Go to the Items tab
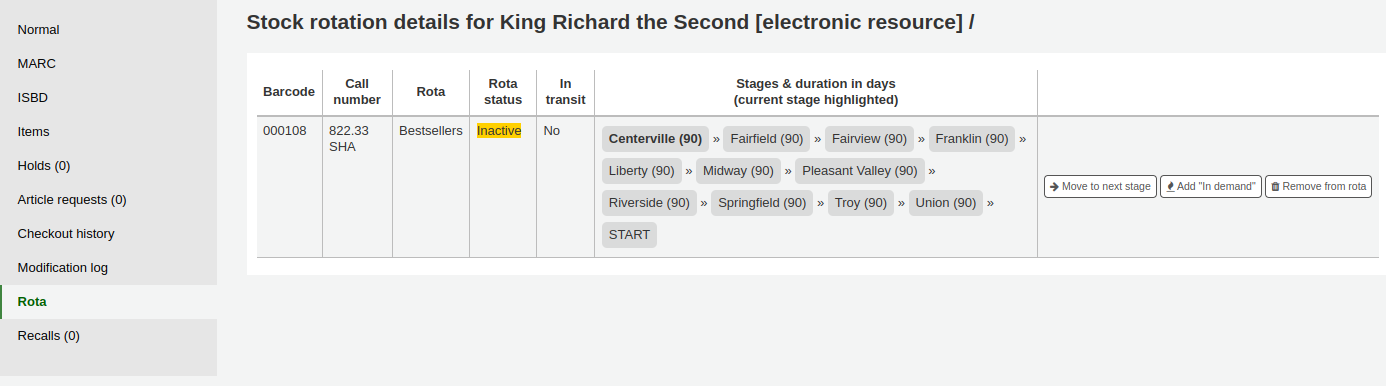This screenshot has height=386, width=1386. [x=108, y=132]
